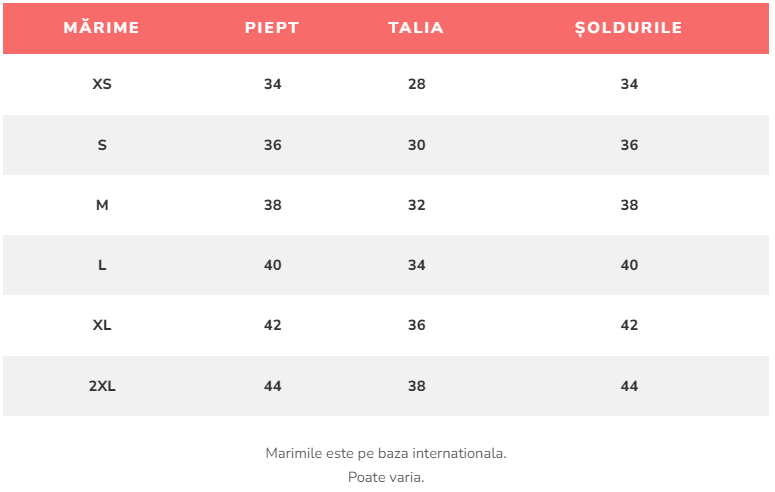Image resolution: width=775 pixels, height=492 pixels.
Task: Click the waist value 30 for S
Action: point(417,145)
